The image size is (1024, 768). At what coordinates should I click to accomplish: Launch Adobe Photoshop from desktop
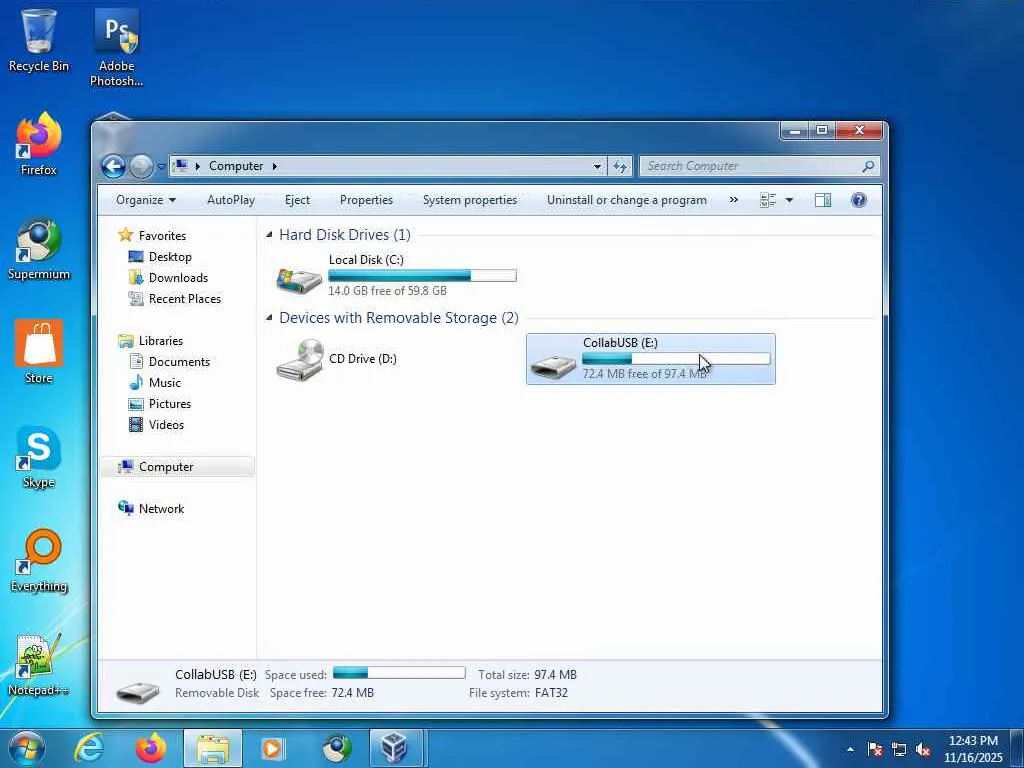coord(116,47)
